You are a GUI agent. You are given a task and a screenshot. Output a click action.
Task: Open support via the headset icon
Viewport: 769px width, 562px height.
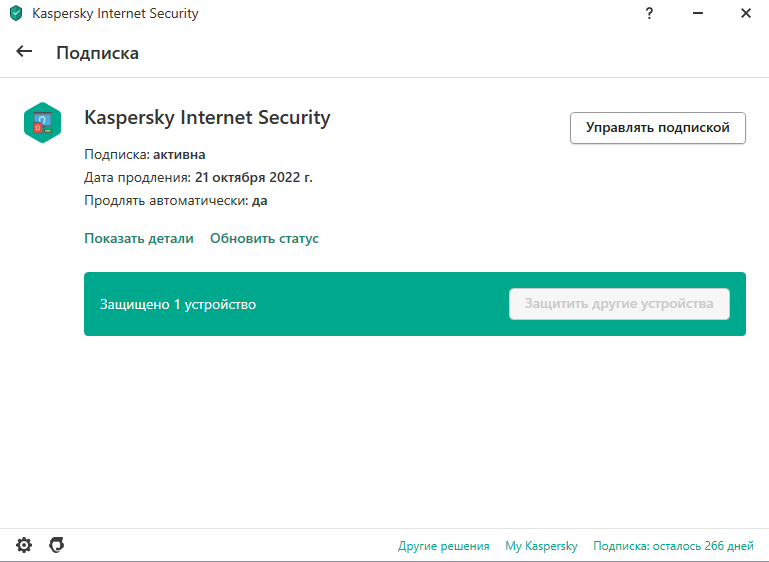tap(57, 545)
